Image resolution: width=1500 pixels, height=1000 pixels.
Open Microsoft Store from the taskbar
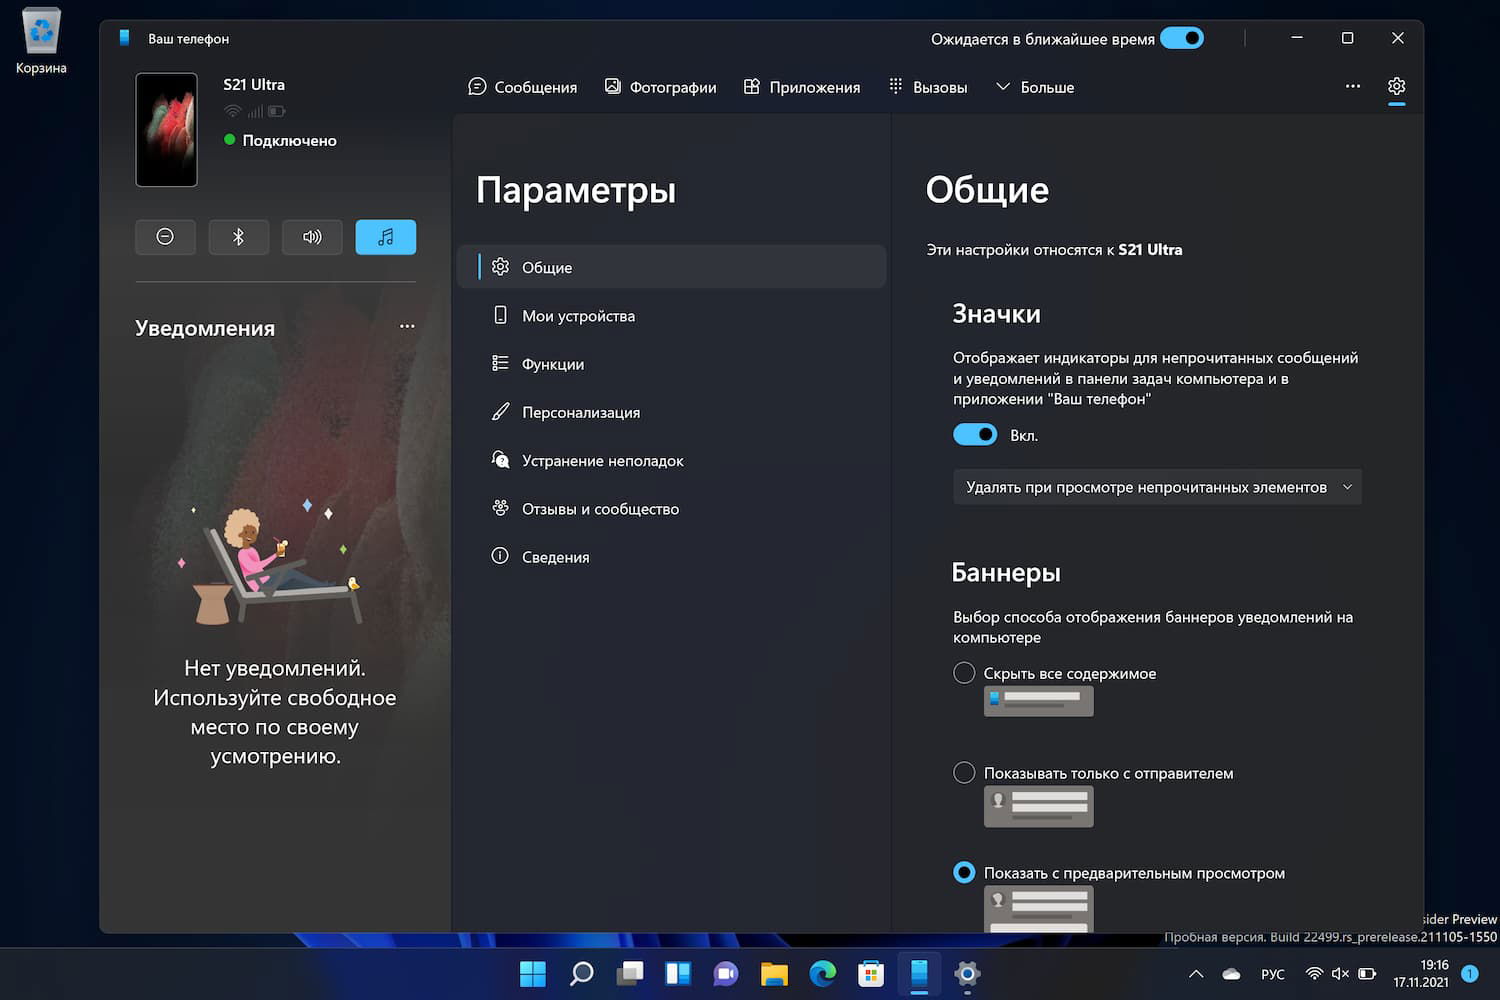coord(871,973)
